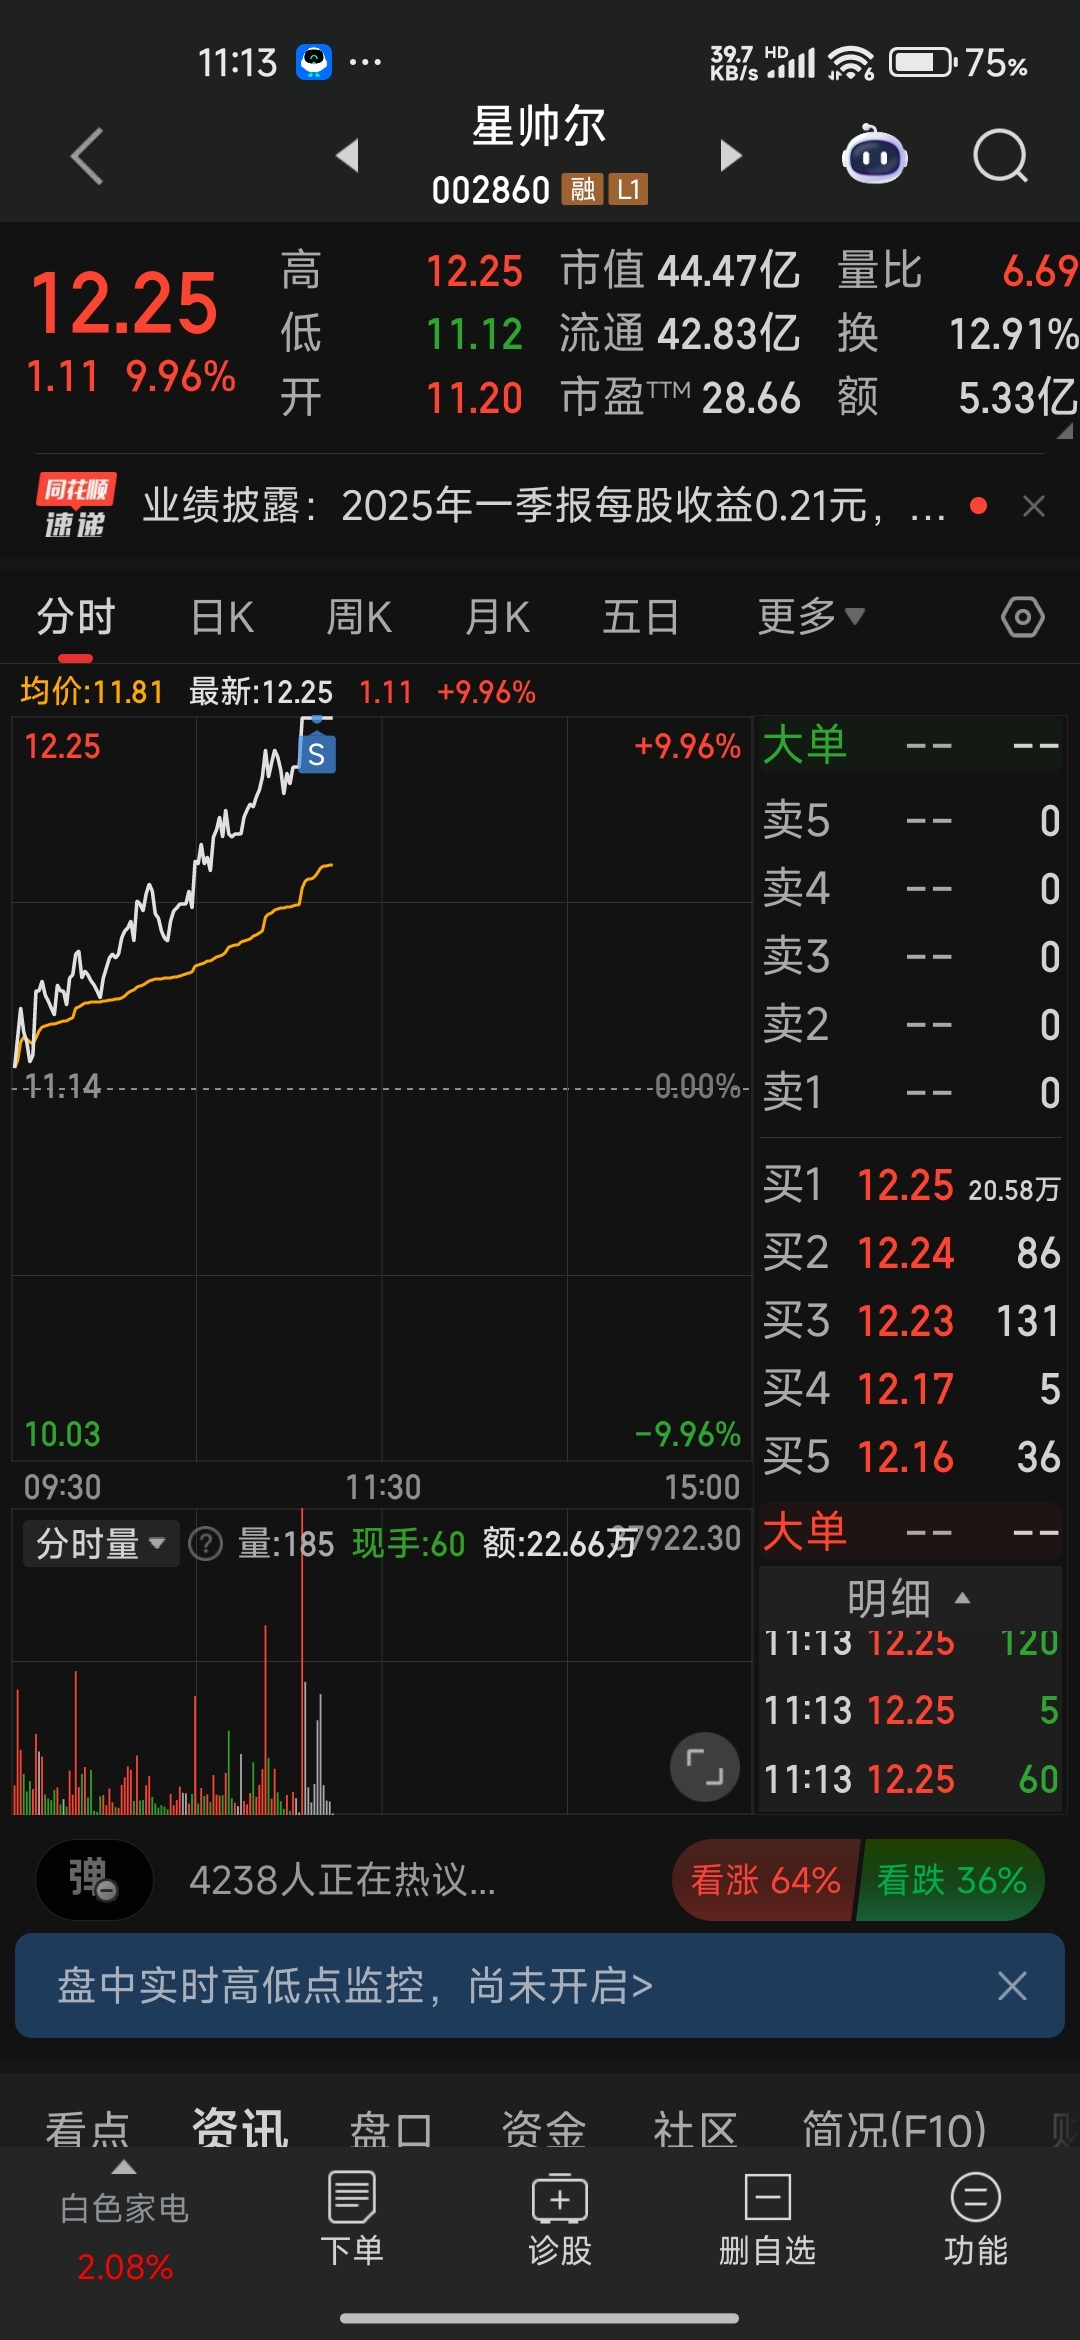
Task: Vote 看涨 64% bullish
Action: [765, 1880]
